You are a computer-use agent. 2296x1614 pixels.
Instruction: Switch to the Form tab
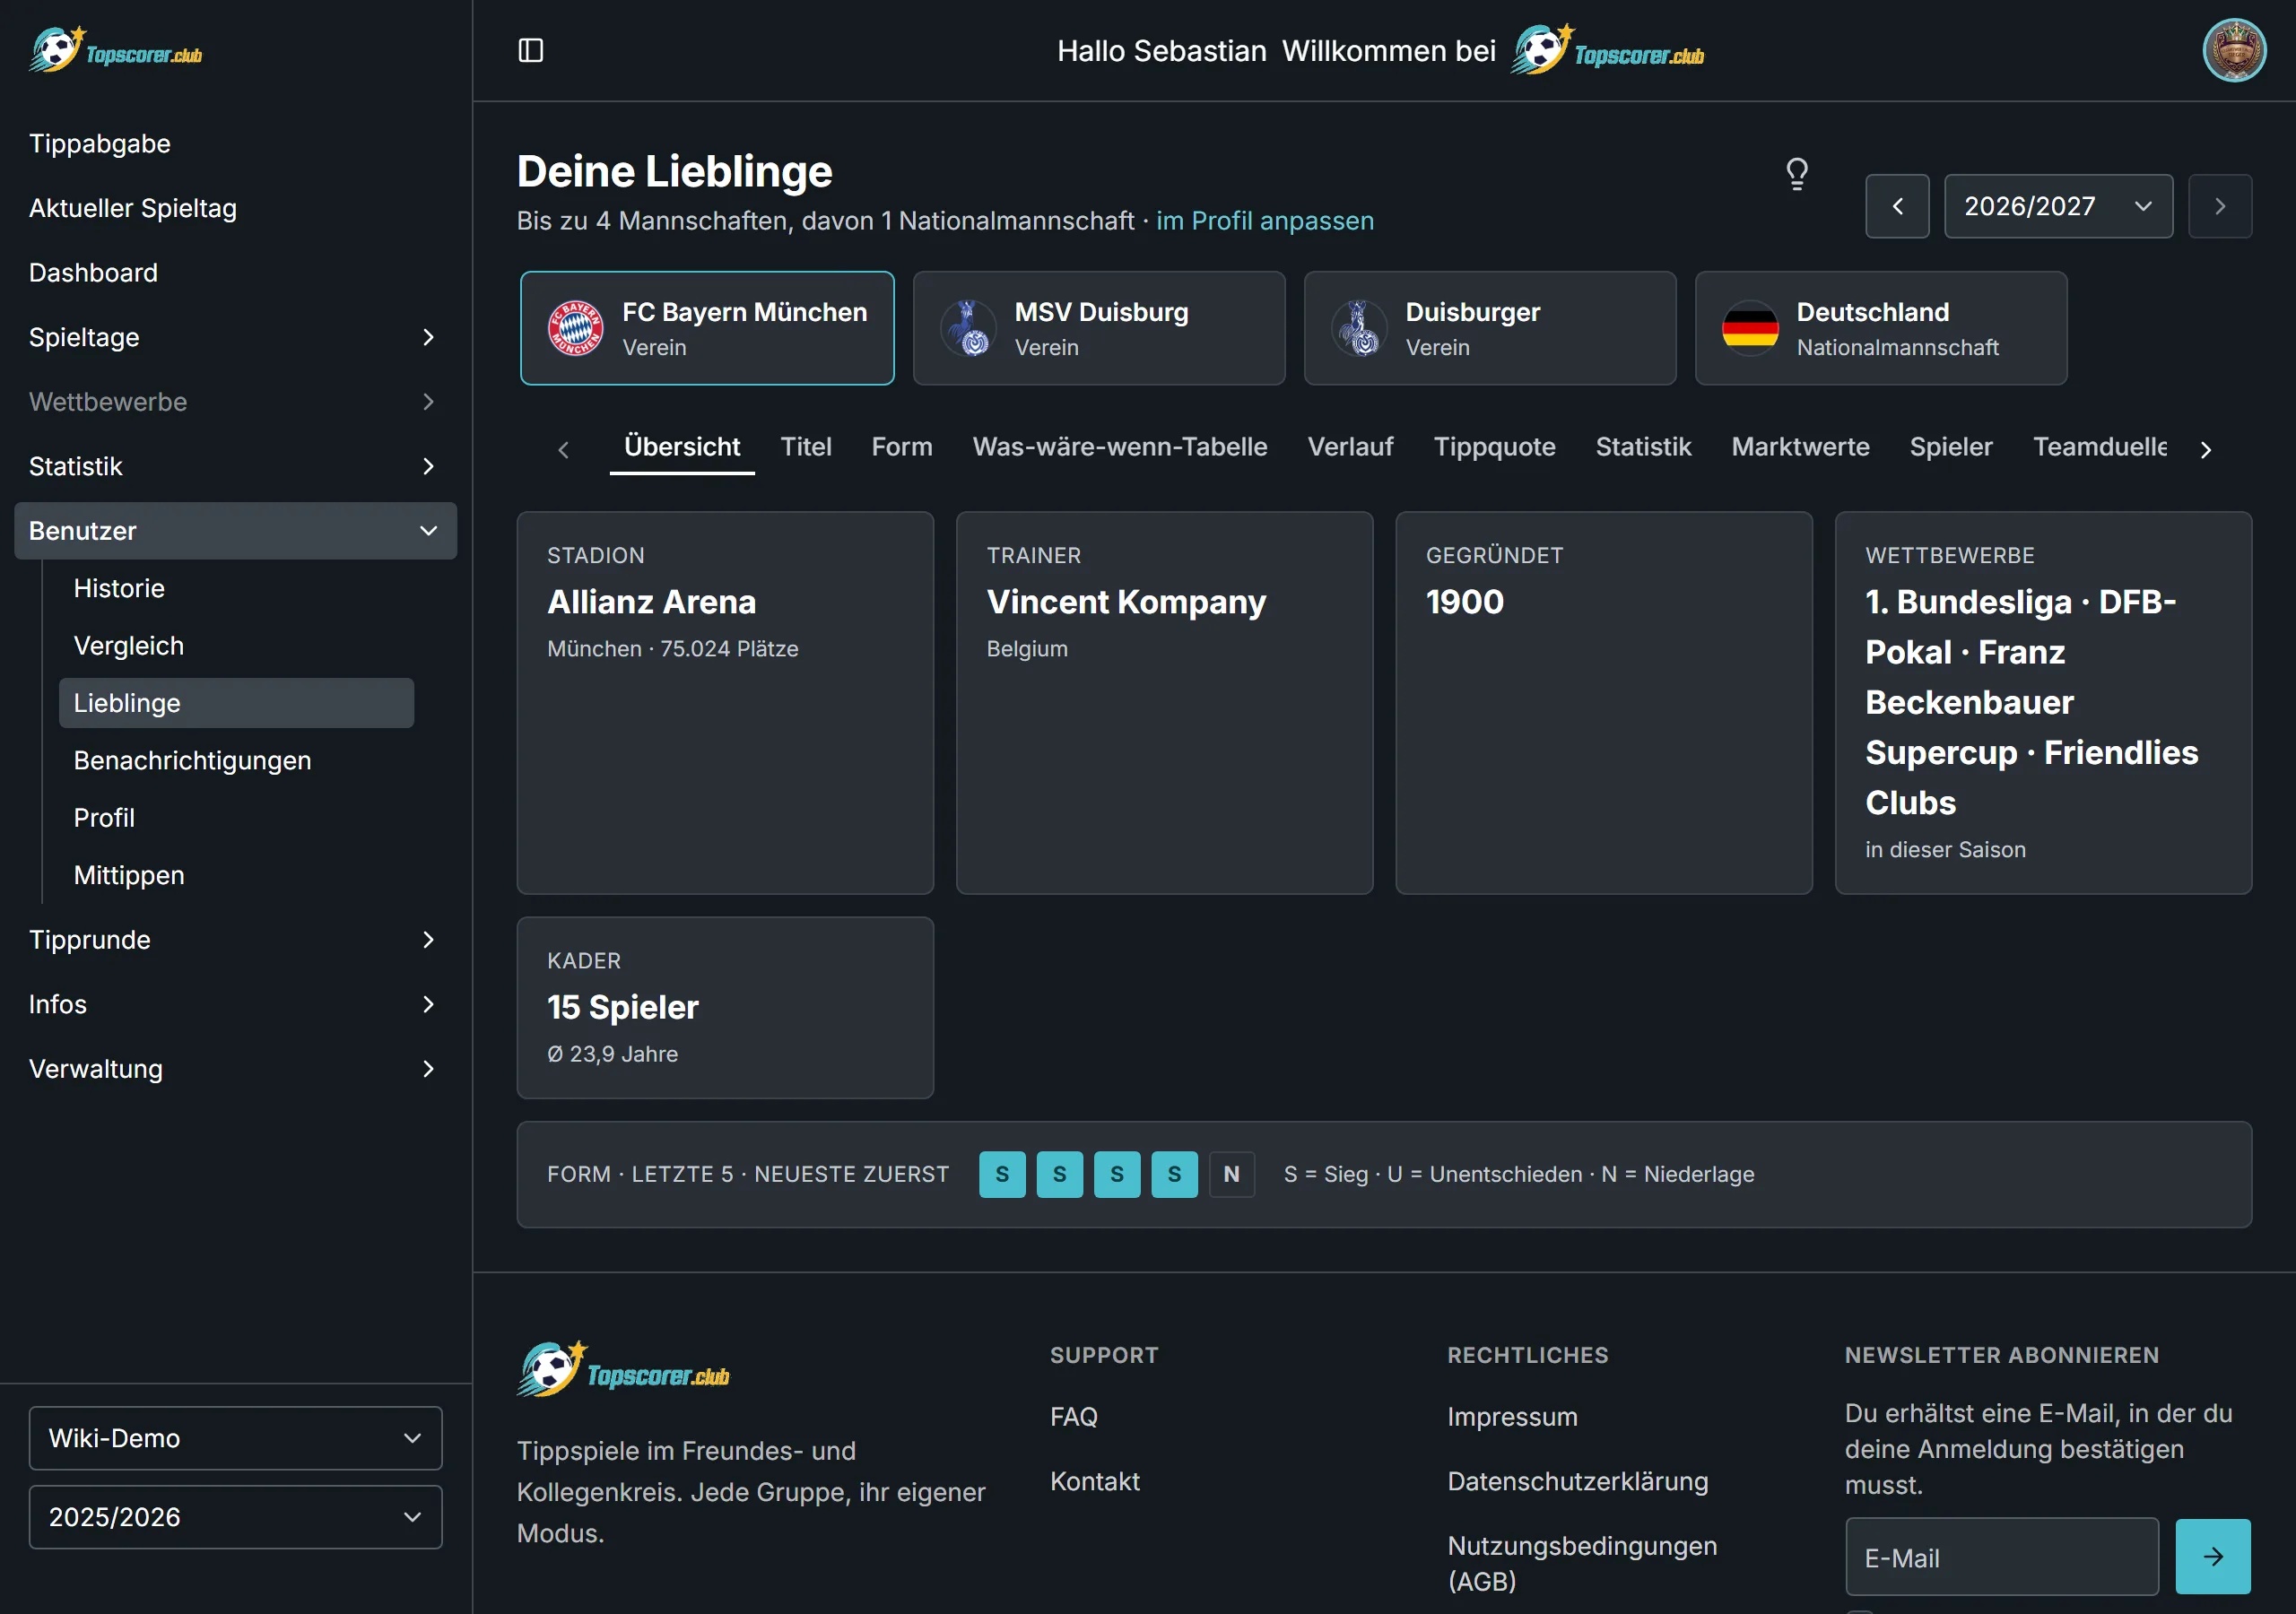(902, 447)
